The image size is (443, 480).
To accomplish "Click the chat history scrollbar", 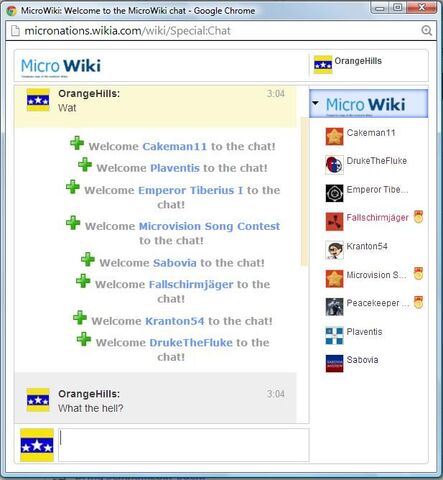I will tap(304, 191).
